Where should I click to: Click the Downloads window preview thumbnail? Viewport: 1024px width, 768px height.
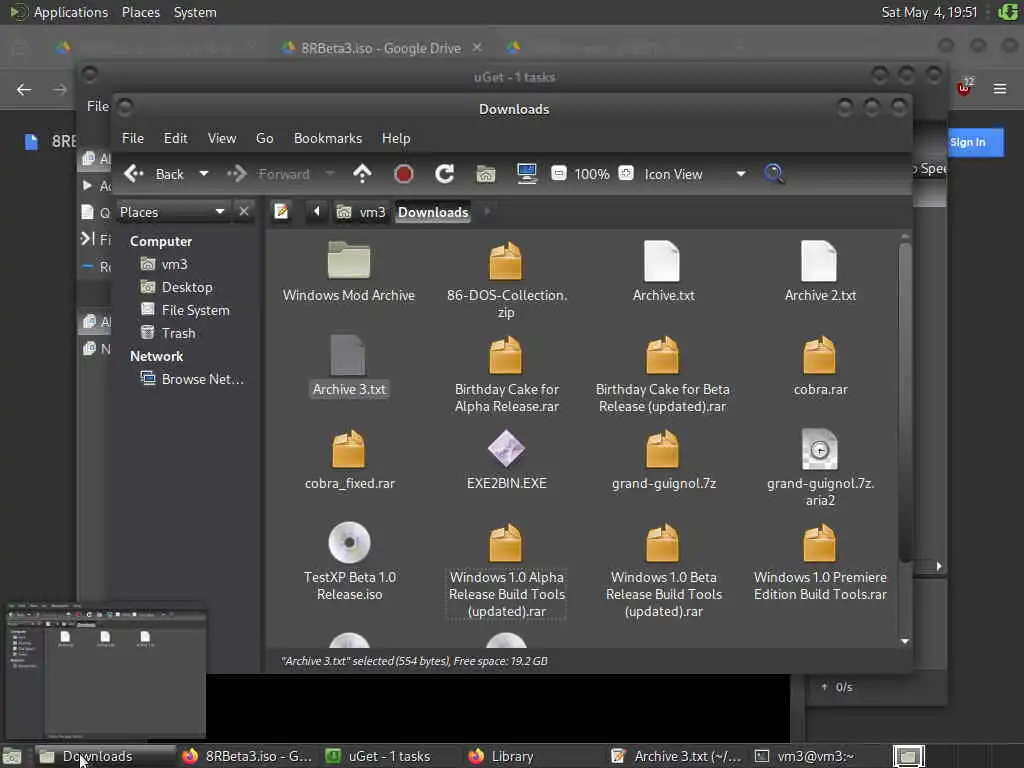pyautogui.click(x=106, y=671)
